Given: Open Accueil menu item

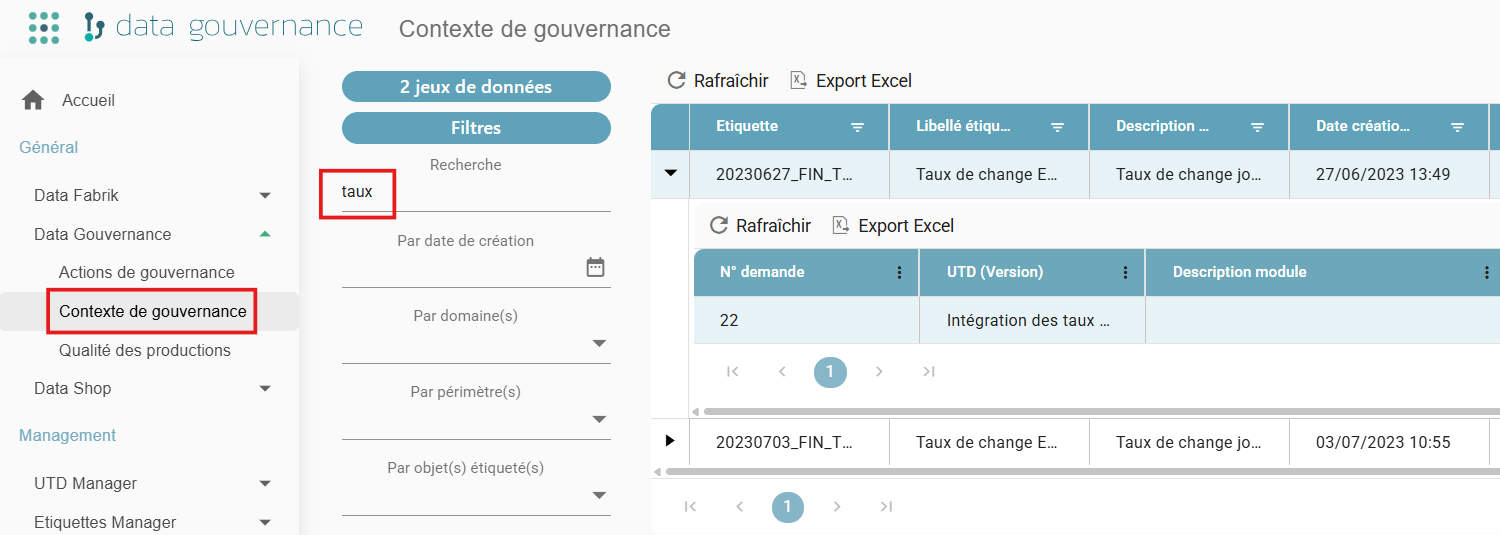Looking at the screenshot, I should (88, 100).
